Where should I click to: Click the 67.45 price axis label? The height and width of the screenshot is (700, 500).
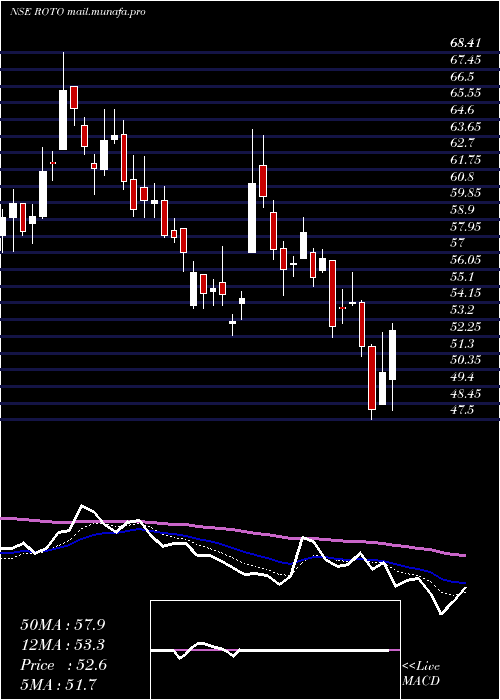[466, 60]
